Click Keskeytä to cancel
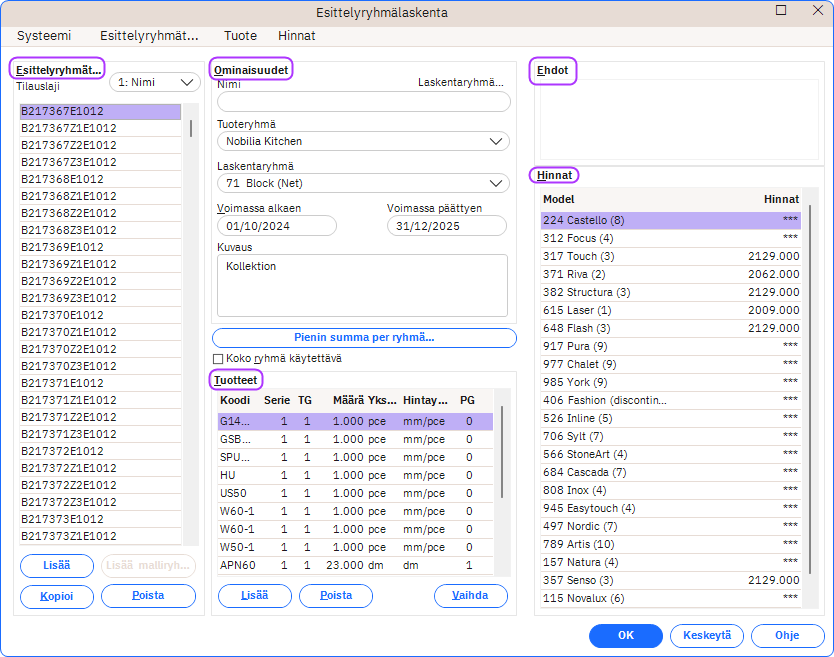Image resolution: width=834 pixels, height=657 pixels. pos(707,635)
